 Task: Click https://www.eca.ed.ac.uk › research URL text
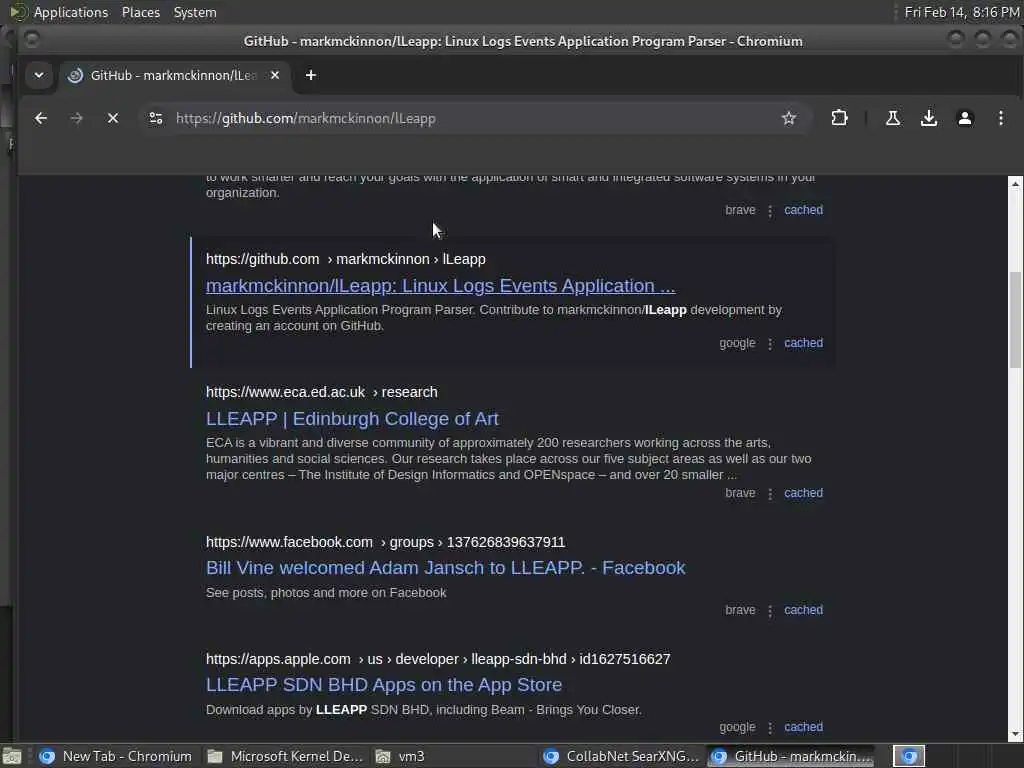tap(321, 392)
